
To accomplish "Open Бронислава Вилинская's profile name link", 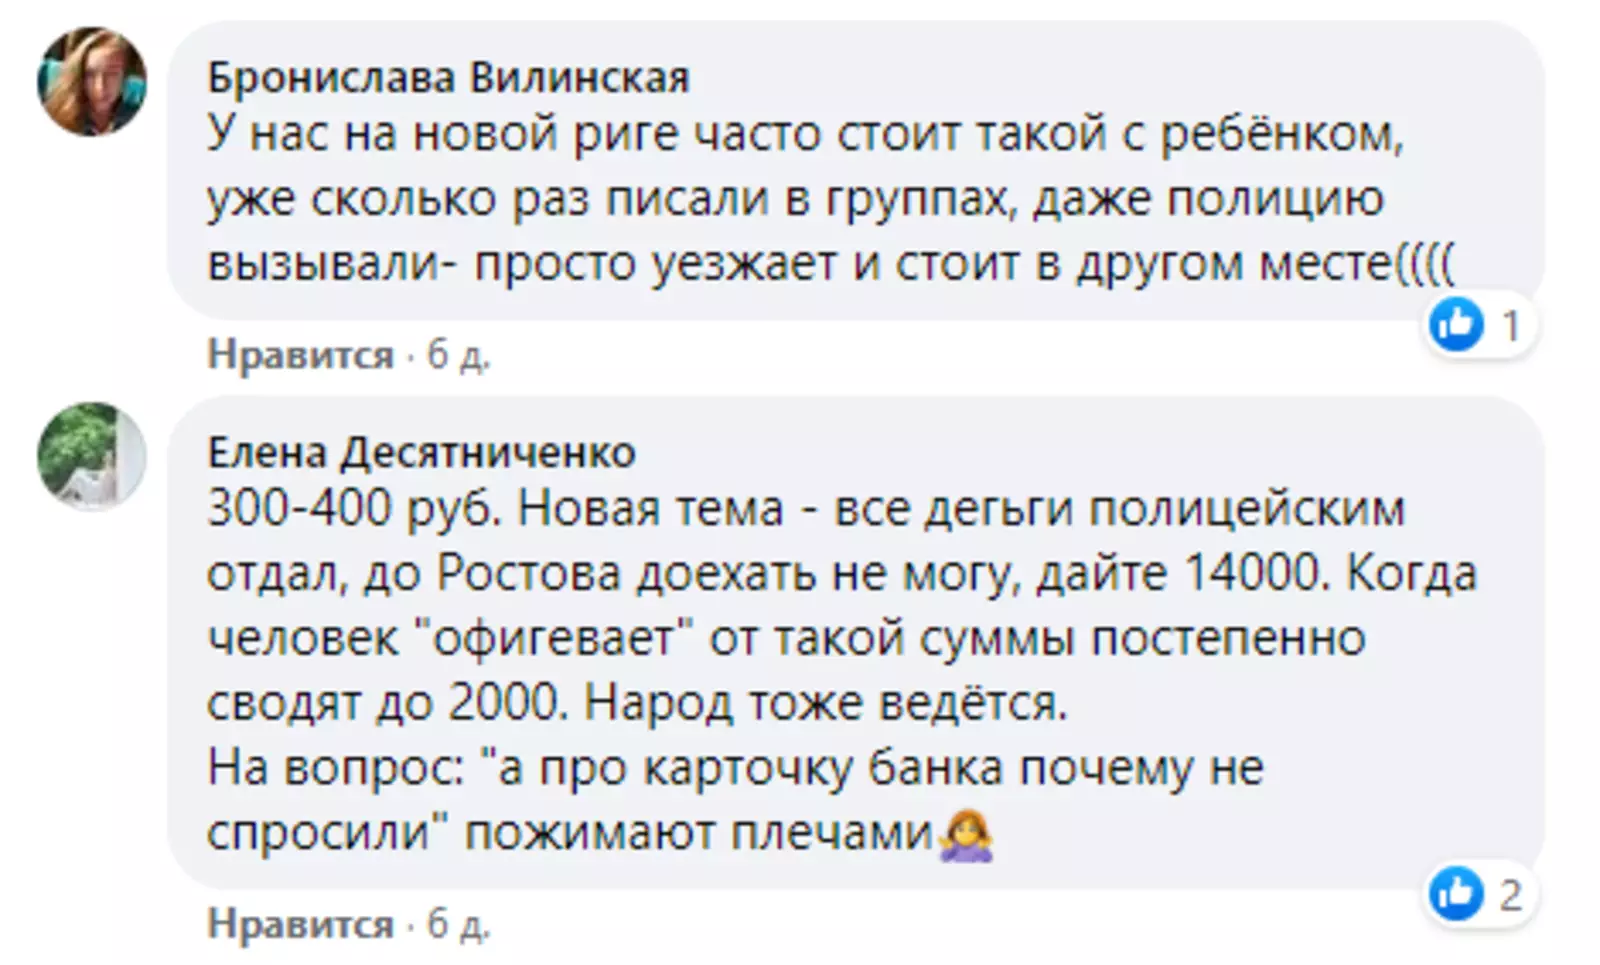I will tap(448, 77).
